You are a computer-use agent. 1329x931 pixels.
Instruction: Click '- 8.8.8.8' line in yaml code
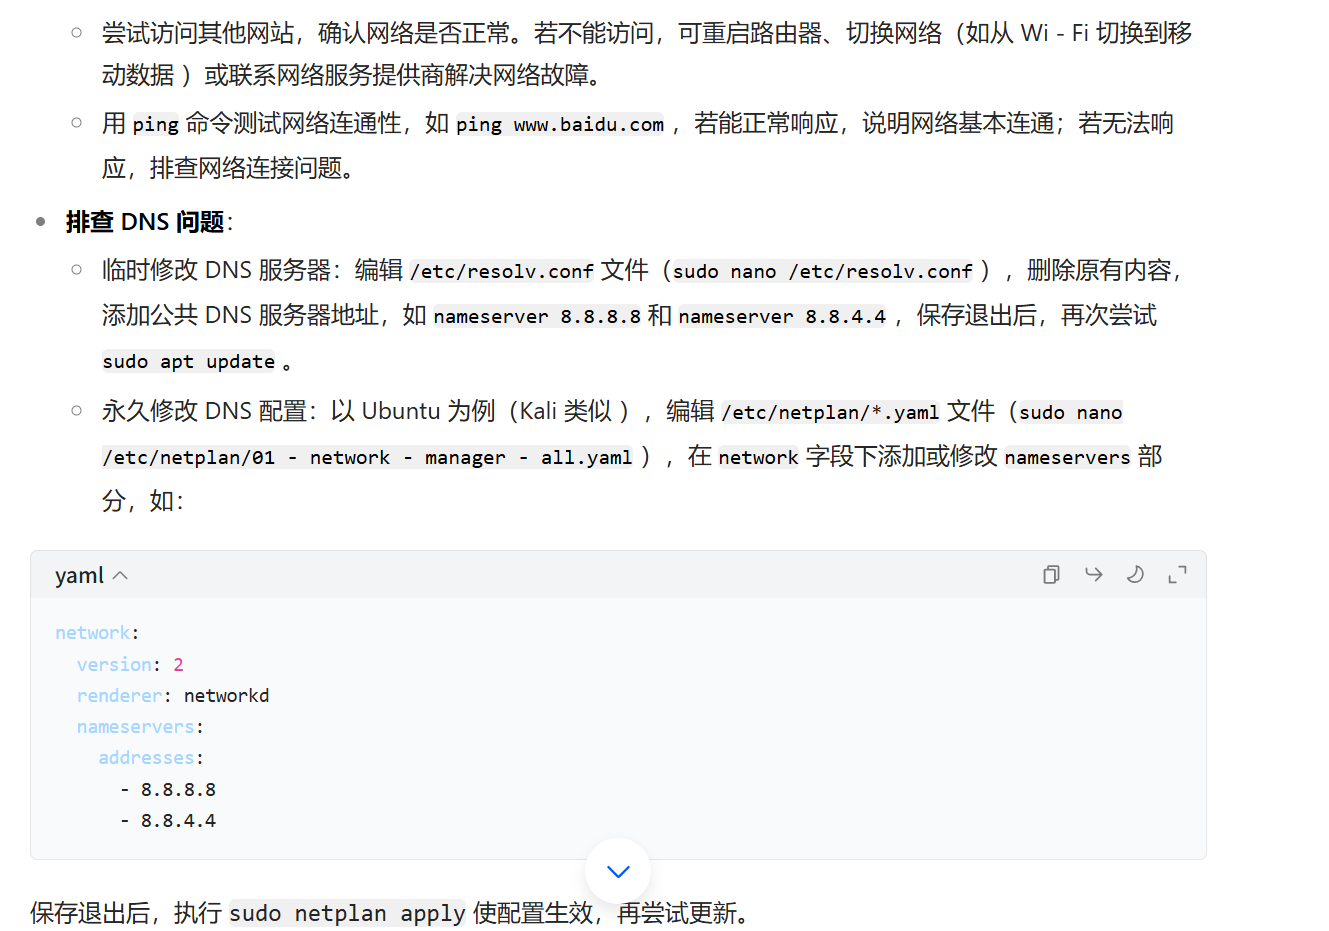168,790
